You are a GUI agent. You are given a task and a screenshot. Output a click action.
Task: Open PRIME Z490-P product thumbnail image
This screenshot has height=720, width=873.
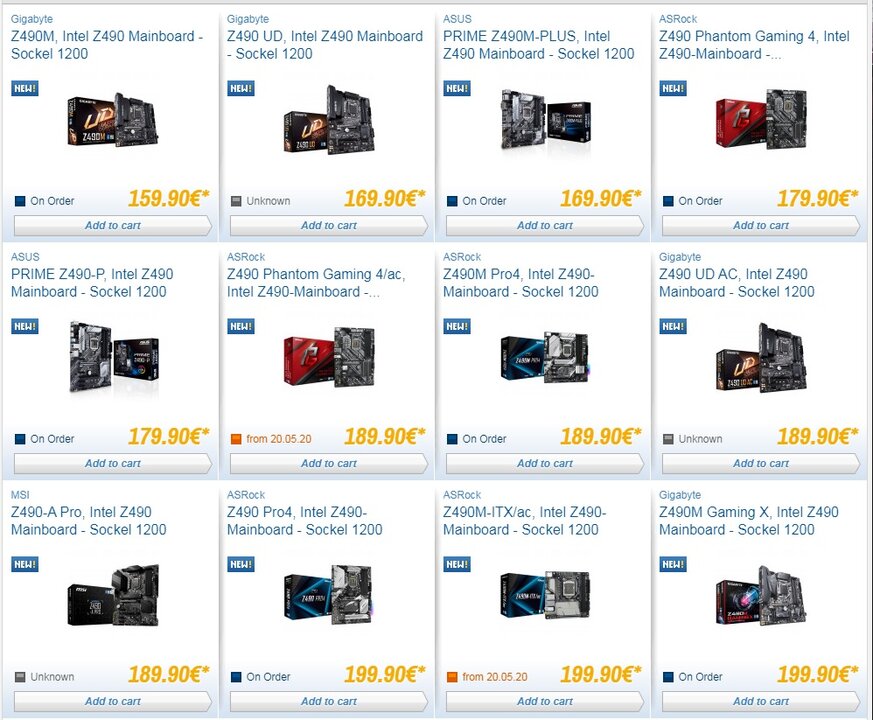[114, 356]
